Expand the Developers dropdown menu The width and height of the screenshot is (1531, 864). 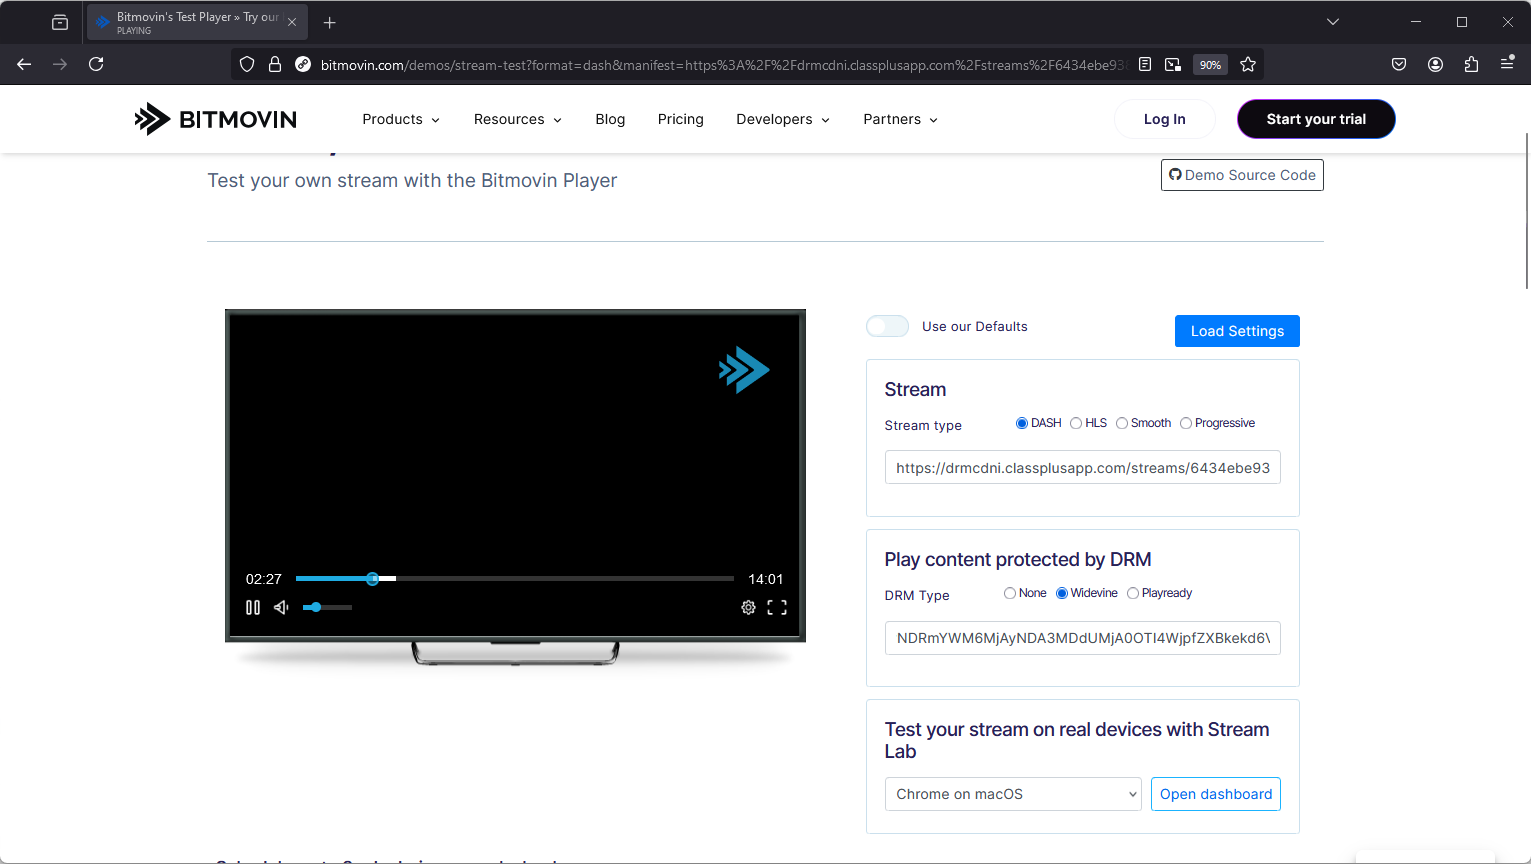[x=783, y=119]
